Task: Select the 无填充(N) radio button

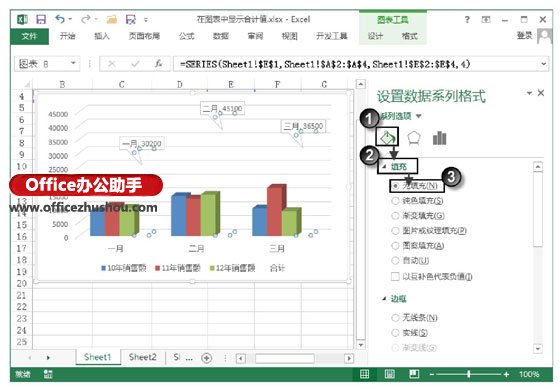Action: 395,186
